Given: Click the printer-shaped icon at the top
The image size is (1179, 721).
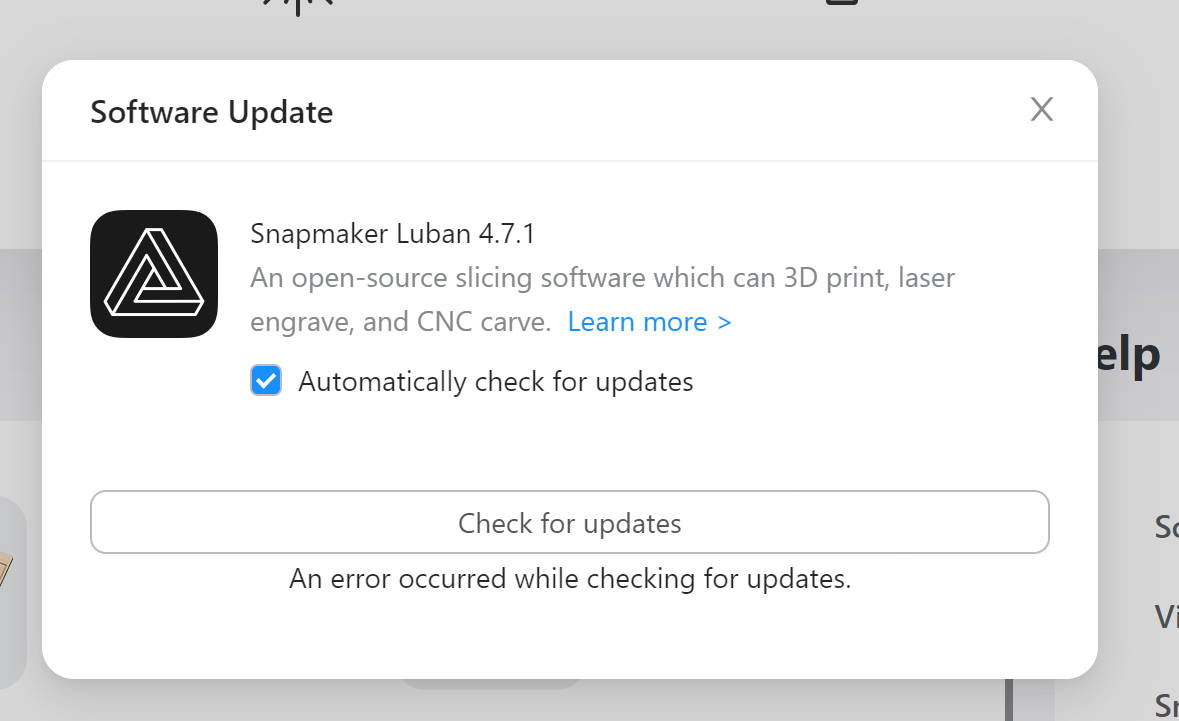Looking at the screenshot, I should 841,5.
